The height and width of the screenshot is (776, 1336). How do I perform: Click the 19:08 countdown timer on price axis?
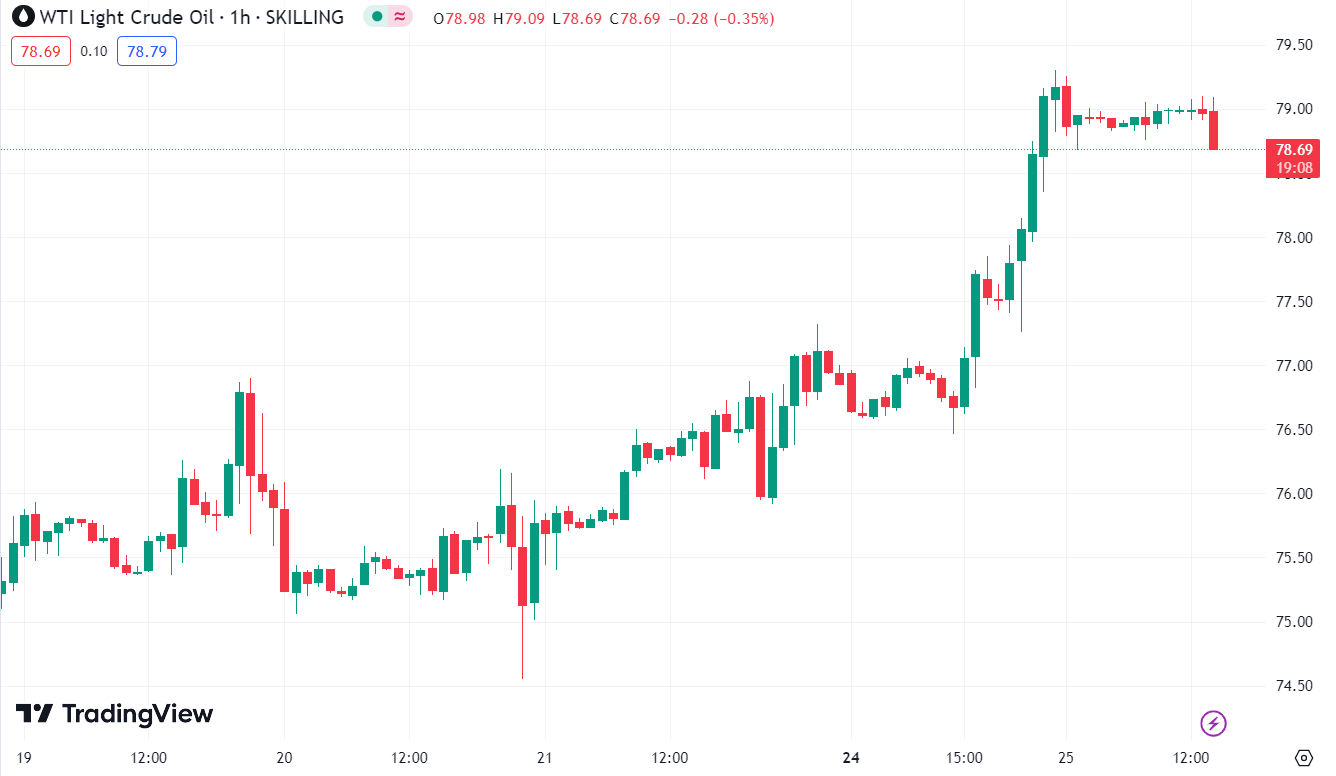(1293, 168)
